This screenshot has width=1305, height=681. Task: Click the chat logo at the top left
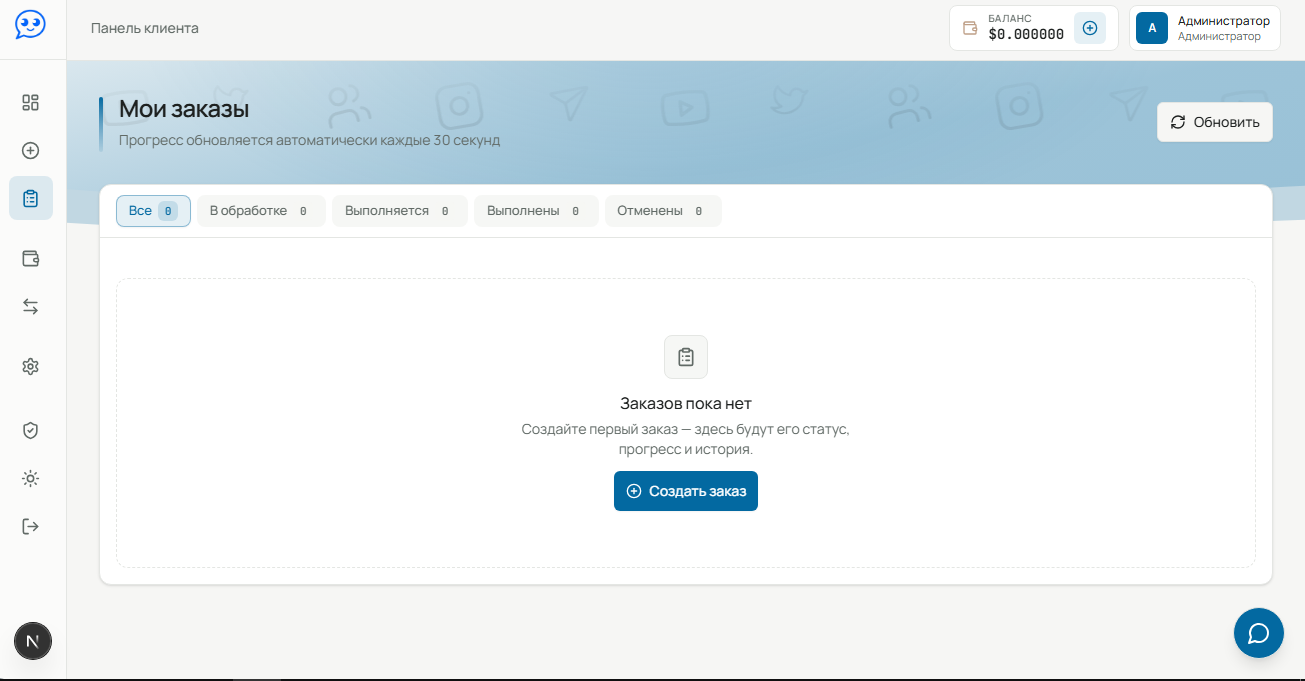pyautogui.click(x=30, y=25)
